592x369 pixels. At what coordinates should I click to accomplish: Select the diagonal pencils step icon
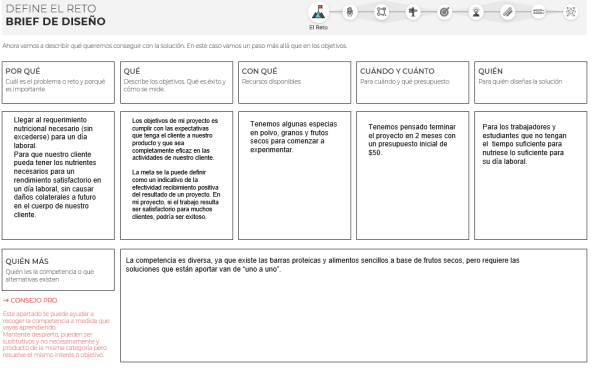tap(507, 12)
